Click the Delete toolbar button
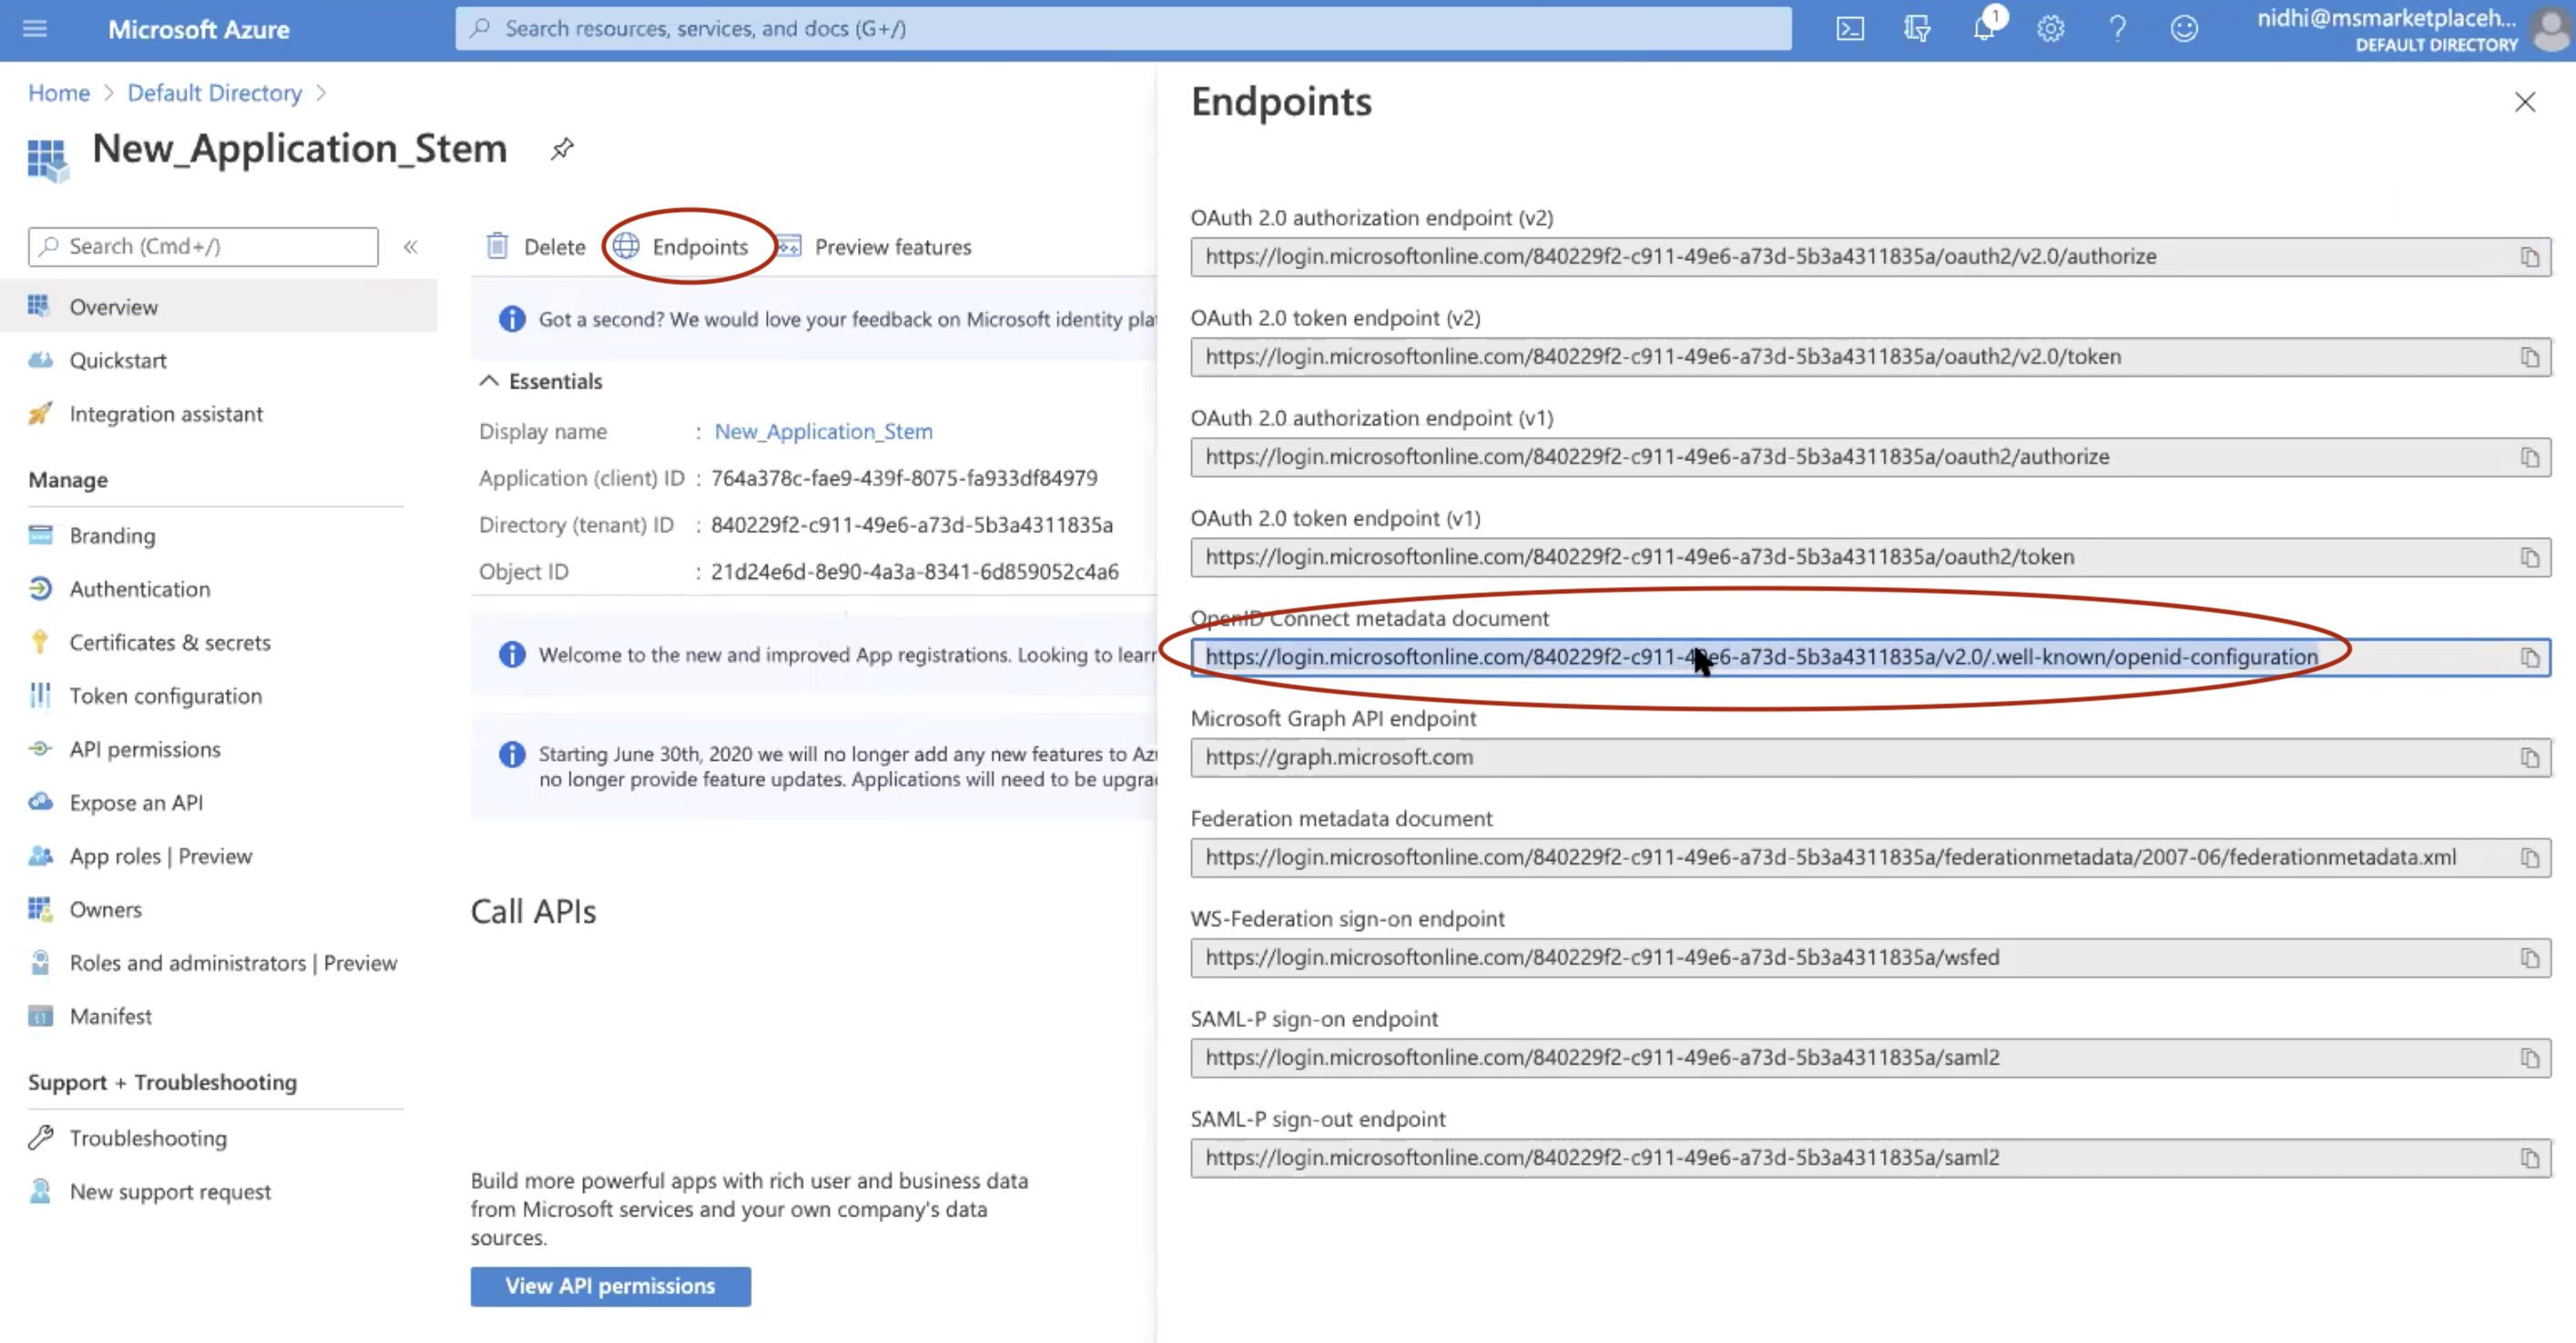Screen dimensions: 2576x1343 [536, 246]
